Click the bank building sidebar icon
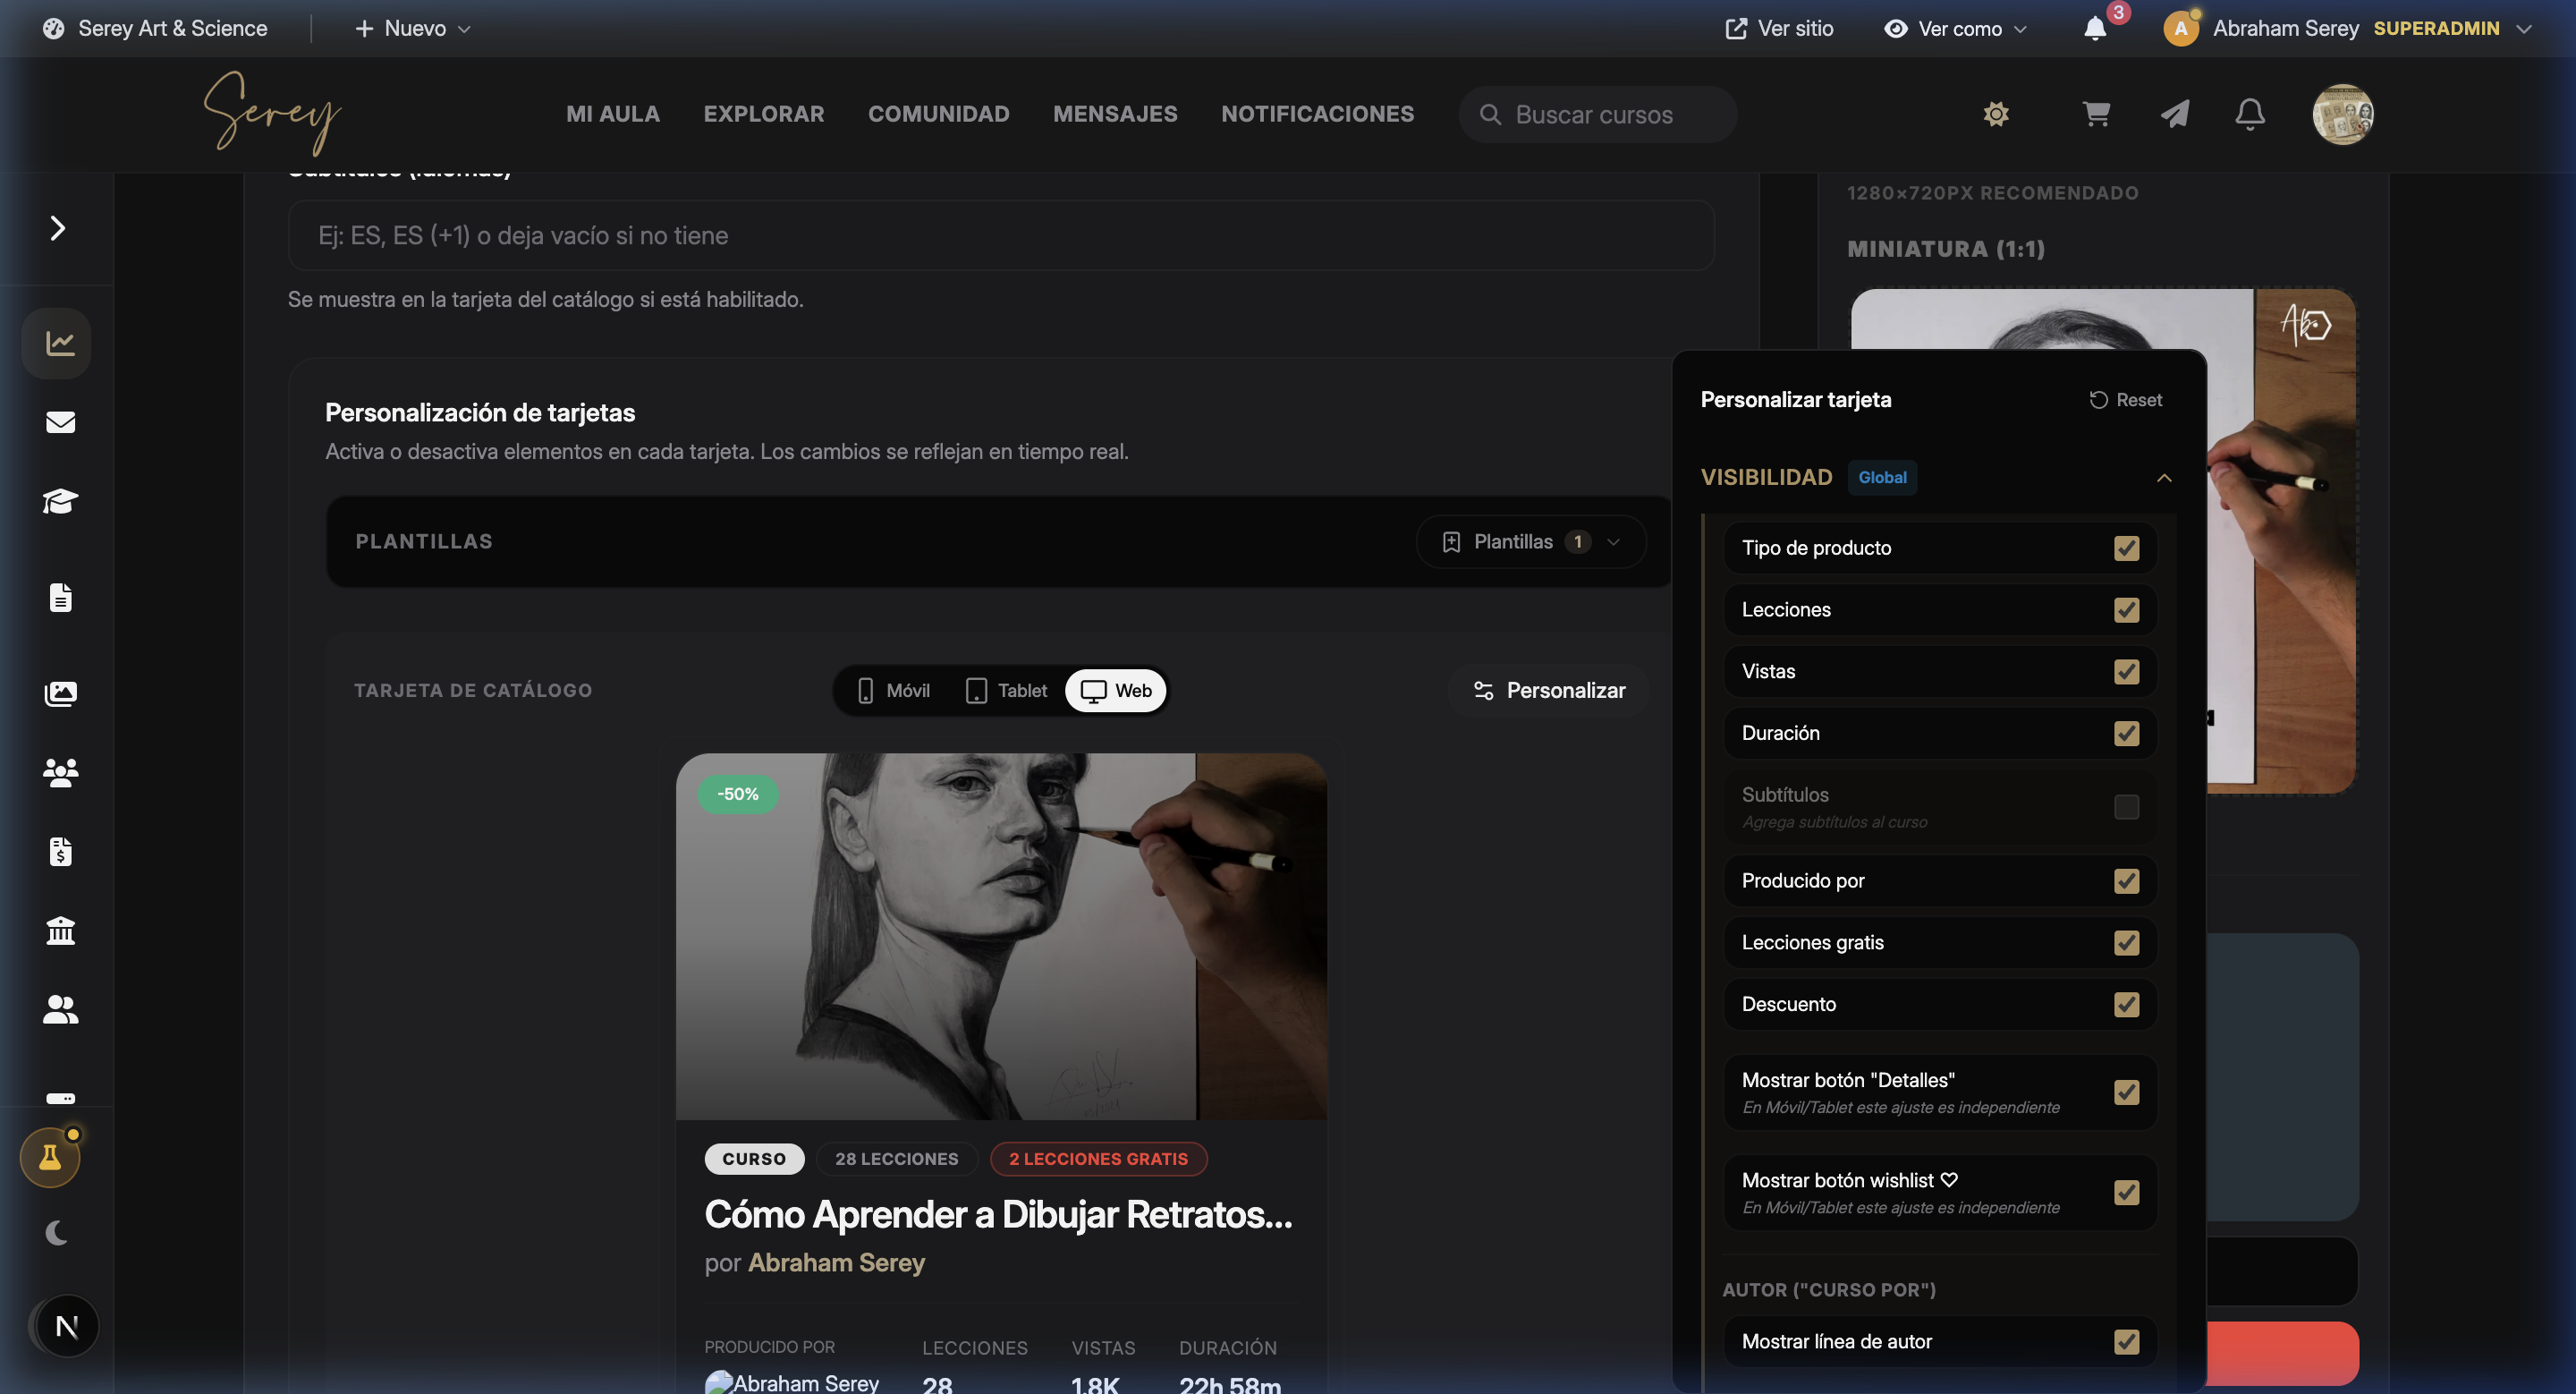 point(60,931)
